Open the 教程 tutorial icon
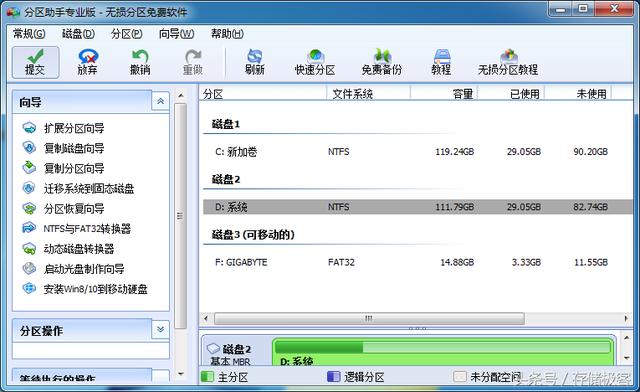Viewport: 640px width, 392px height. click(441, 62)
